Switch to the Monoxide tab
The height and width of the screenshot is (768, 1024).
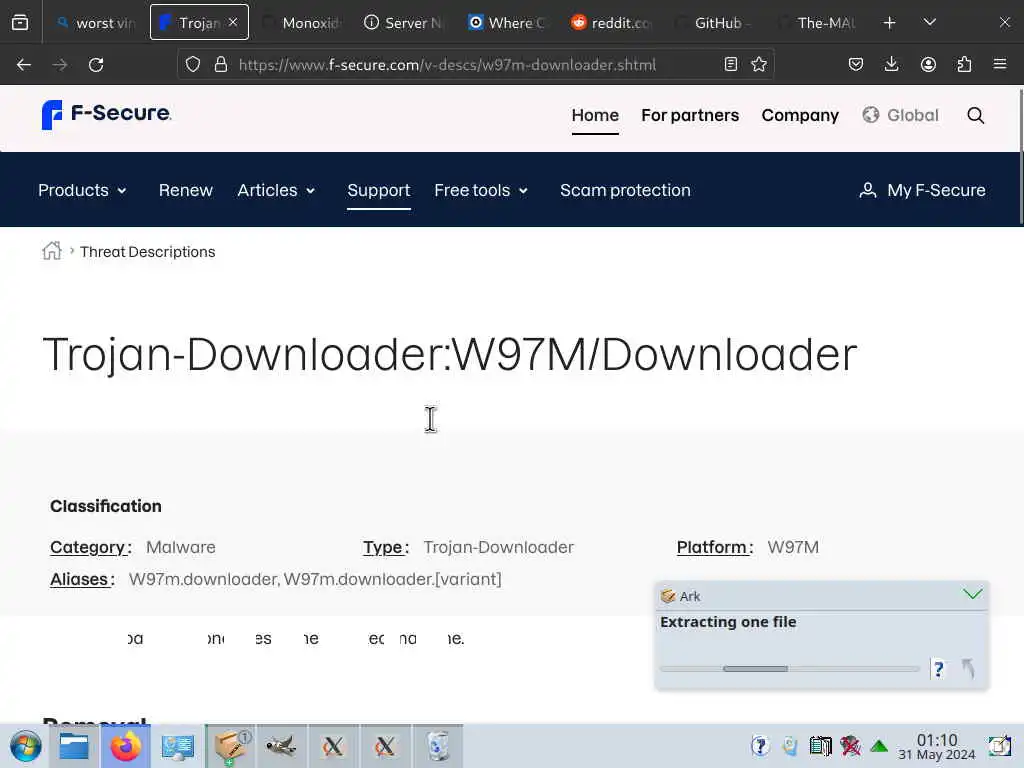click(302, 23)
